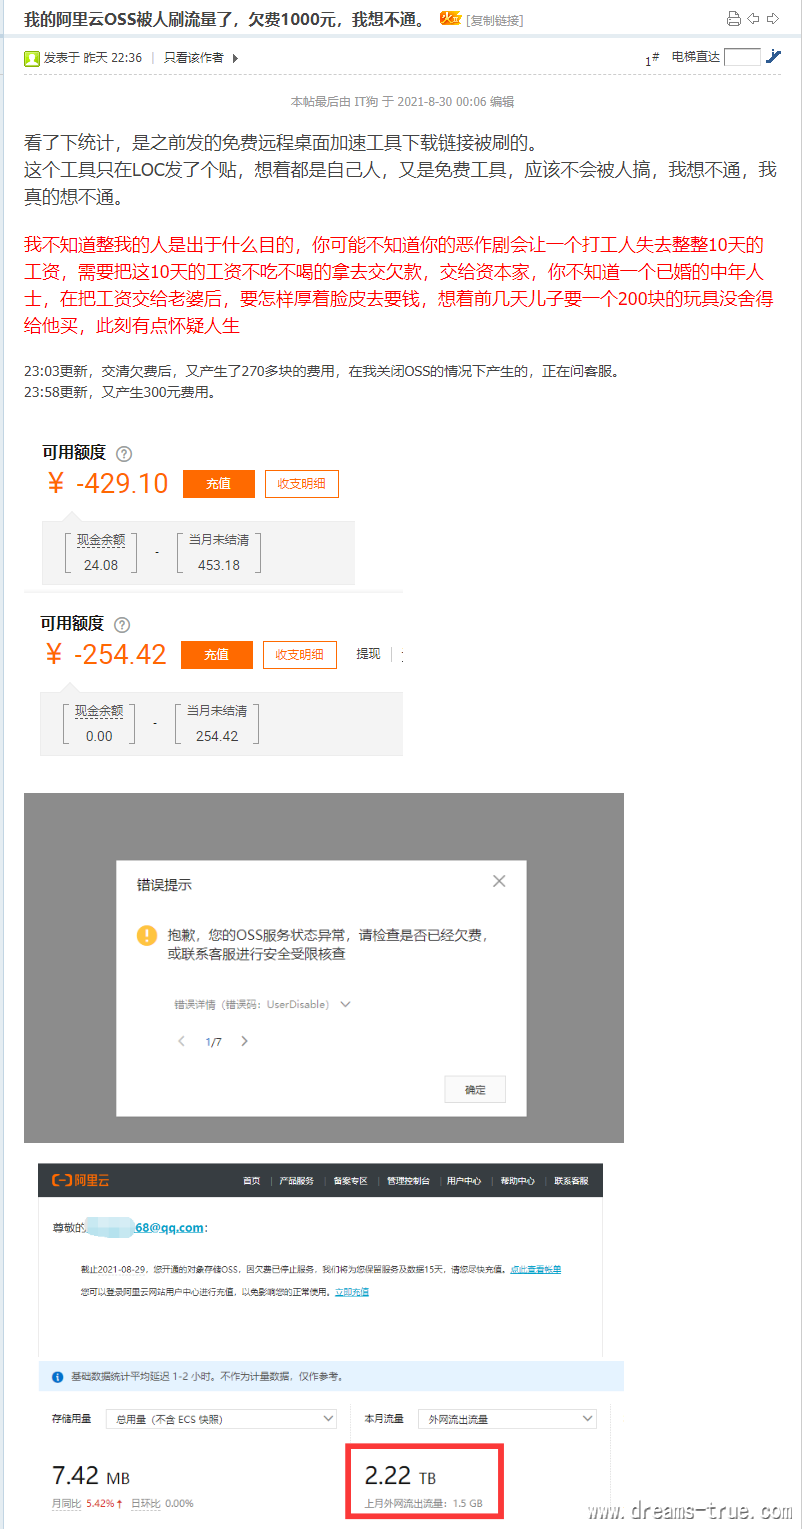Click the 电梯直达 floor number input field

pos(742,57)
